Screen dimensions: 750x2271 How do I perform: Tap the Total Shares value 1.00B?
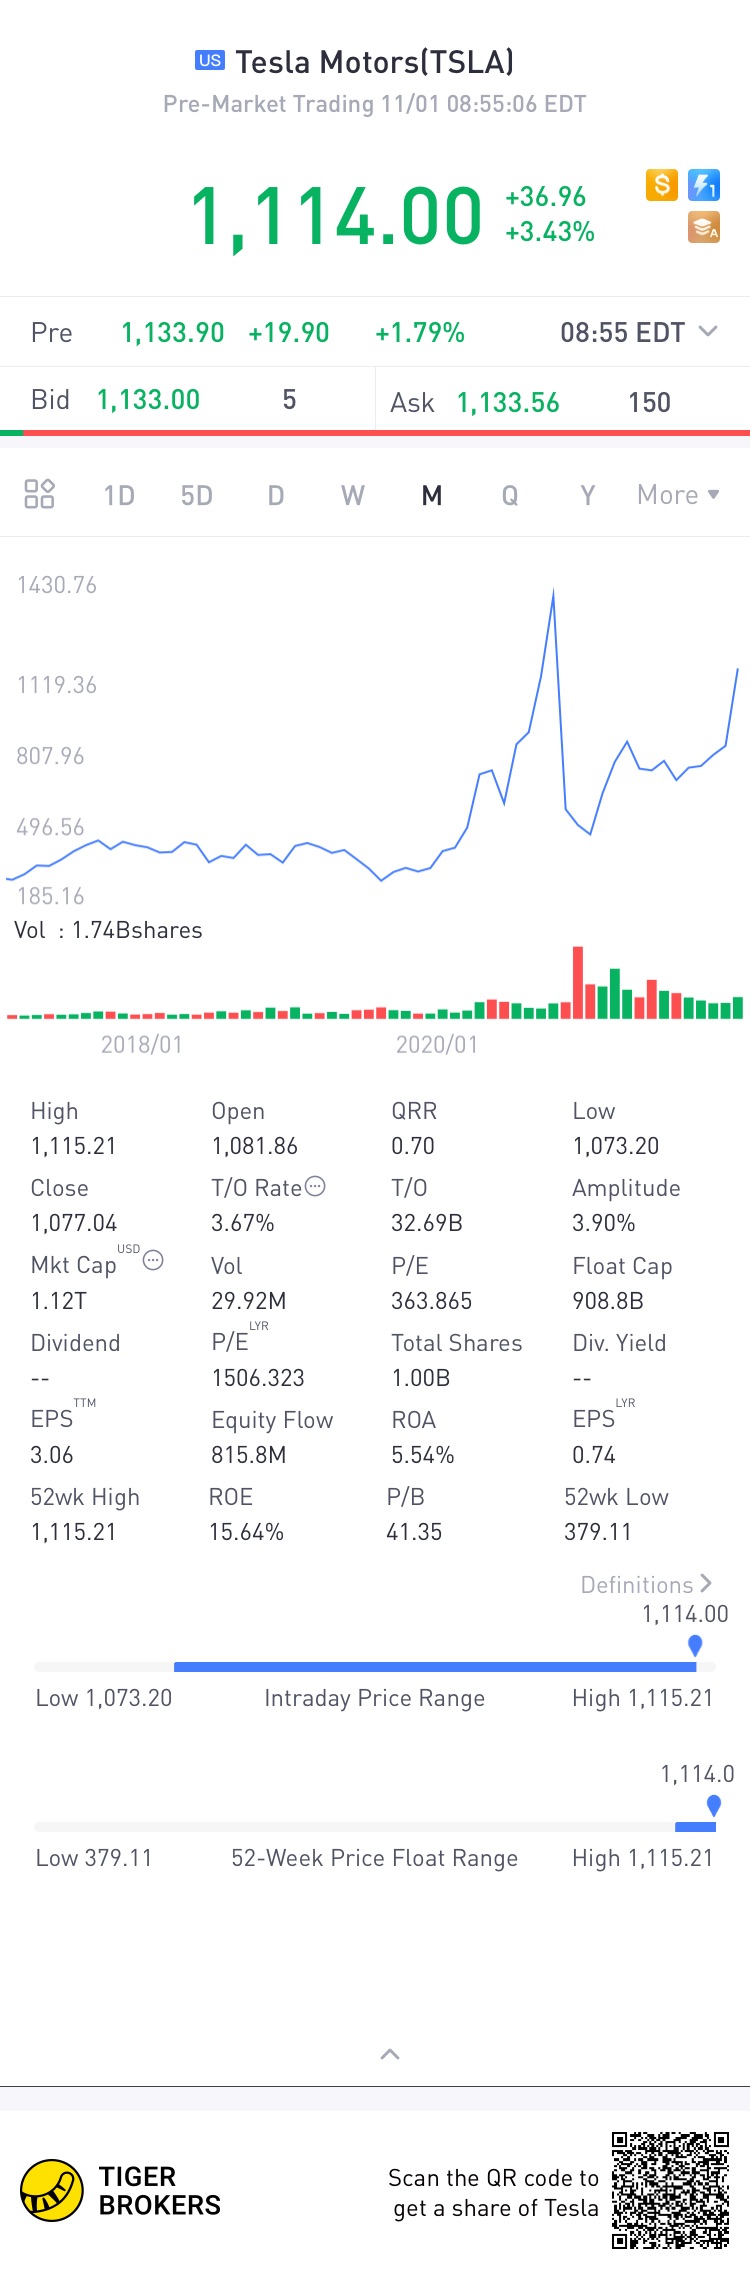point(421,1377)
